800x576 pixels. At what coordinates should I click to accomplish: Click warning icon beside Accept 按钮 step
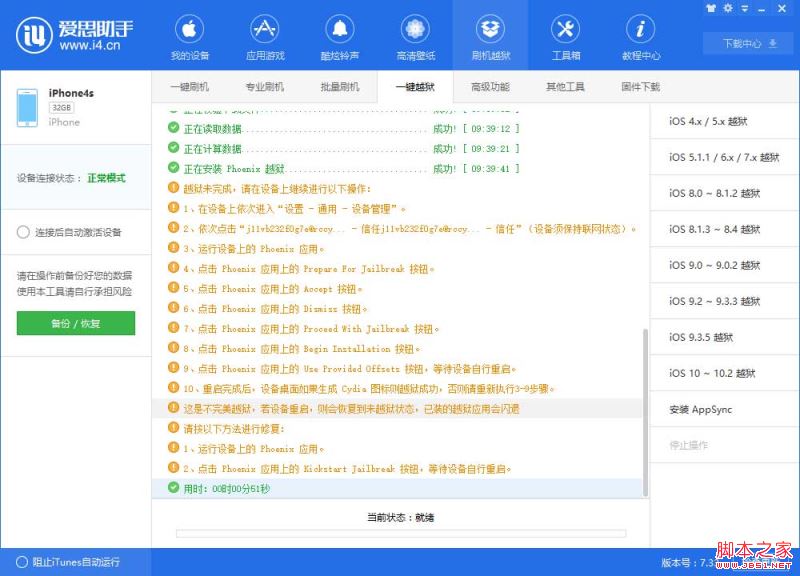point(173,287)
